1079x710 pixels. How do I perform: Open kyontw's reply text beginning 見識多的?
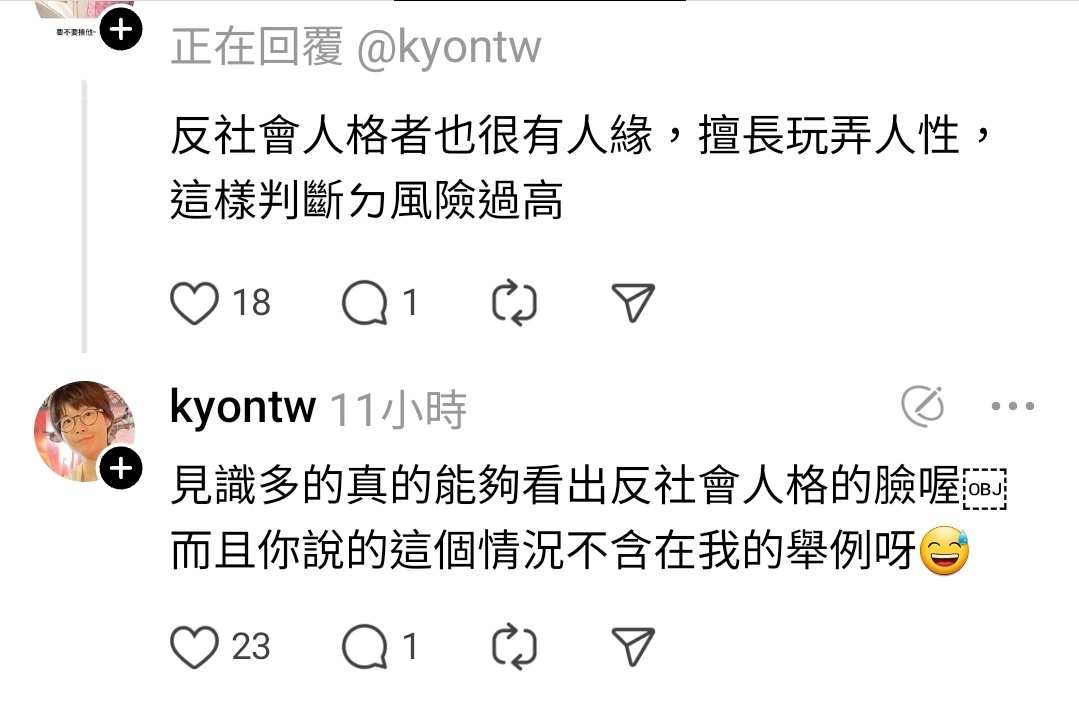pos(588,519)
